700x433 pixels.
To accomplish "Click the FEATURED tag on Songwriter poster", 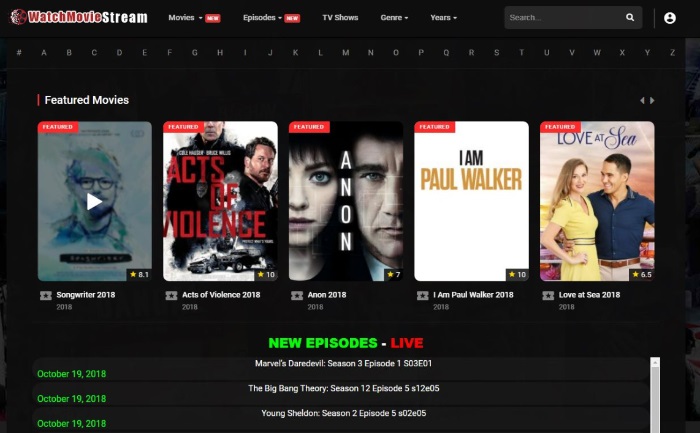I will pos(58,127).
